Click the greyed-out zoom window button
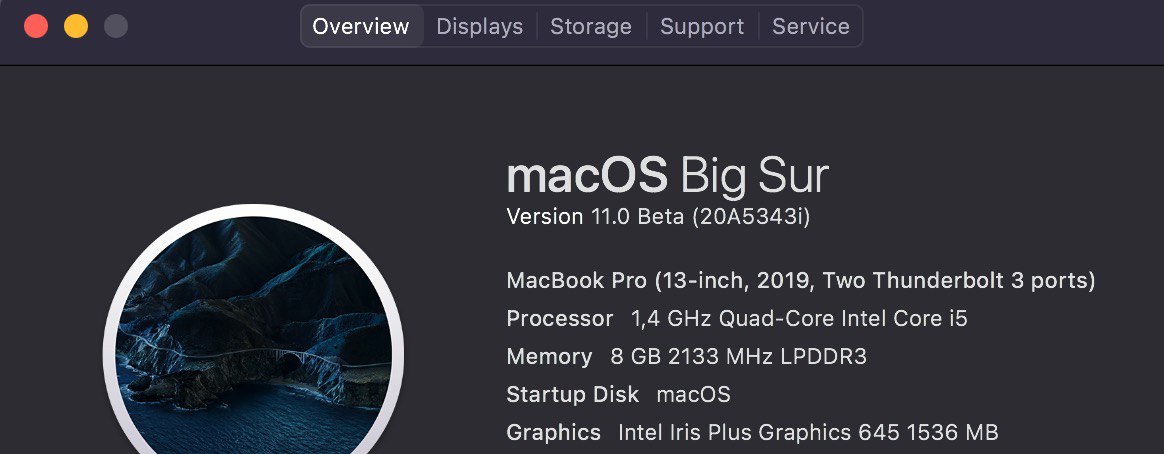The image size is (1164, 454). 116,26
